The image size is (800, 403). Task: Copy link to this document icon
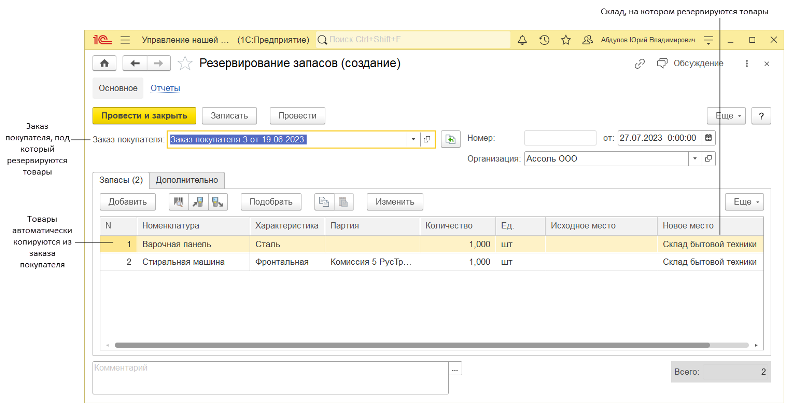pos(639,64)
